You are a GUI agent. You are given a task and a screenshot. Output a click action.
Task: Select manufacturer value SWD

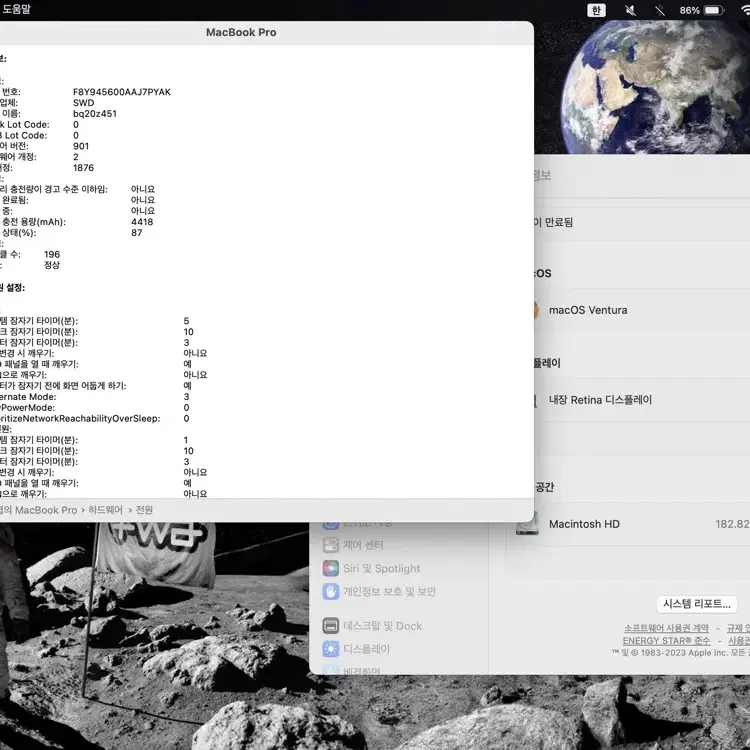click(83, 103)
